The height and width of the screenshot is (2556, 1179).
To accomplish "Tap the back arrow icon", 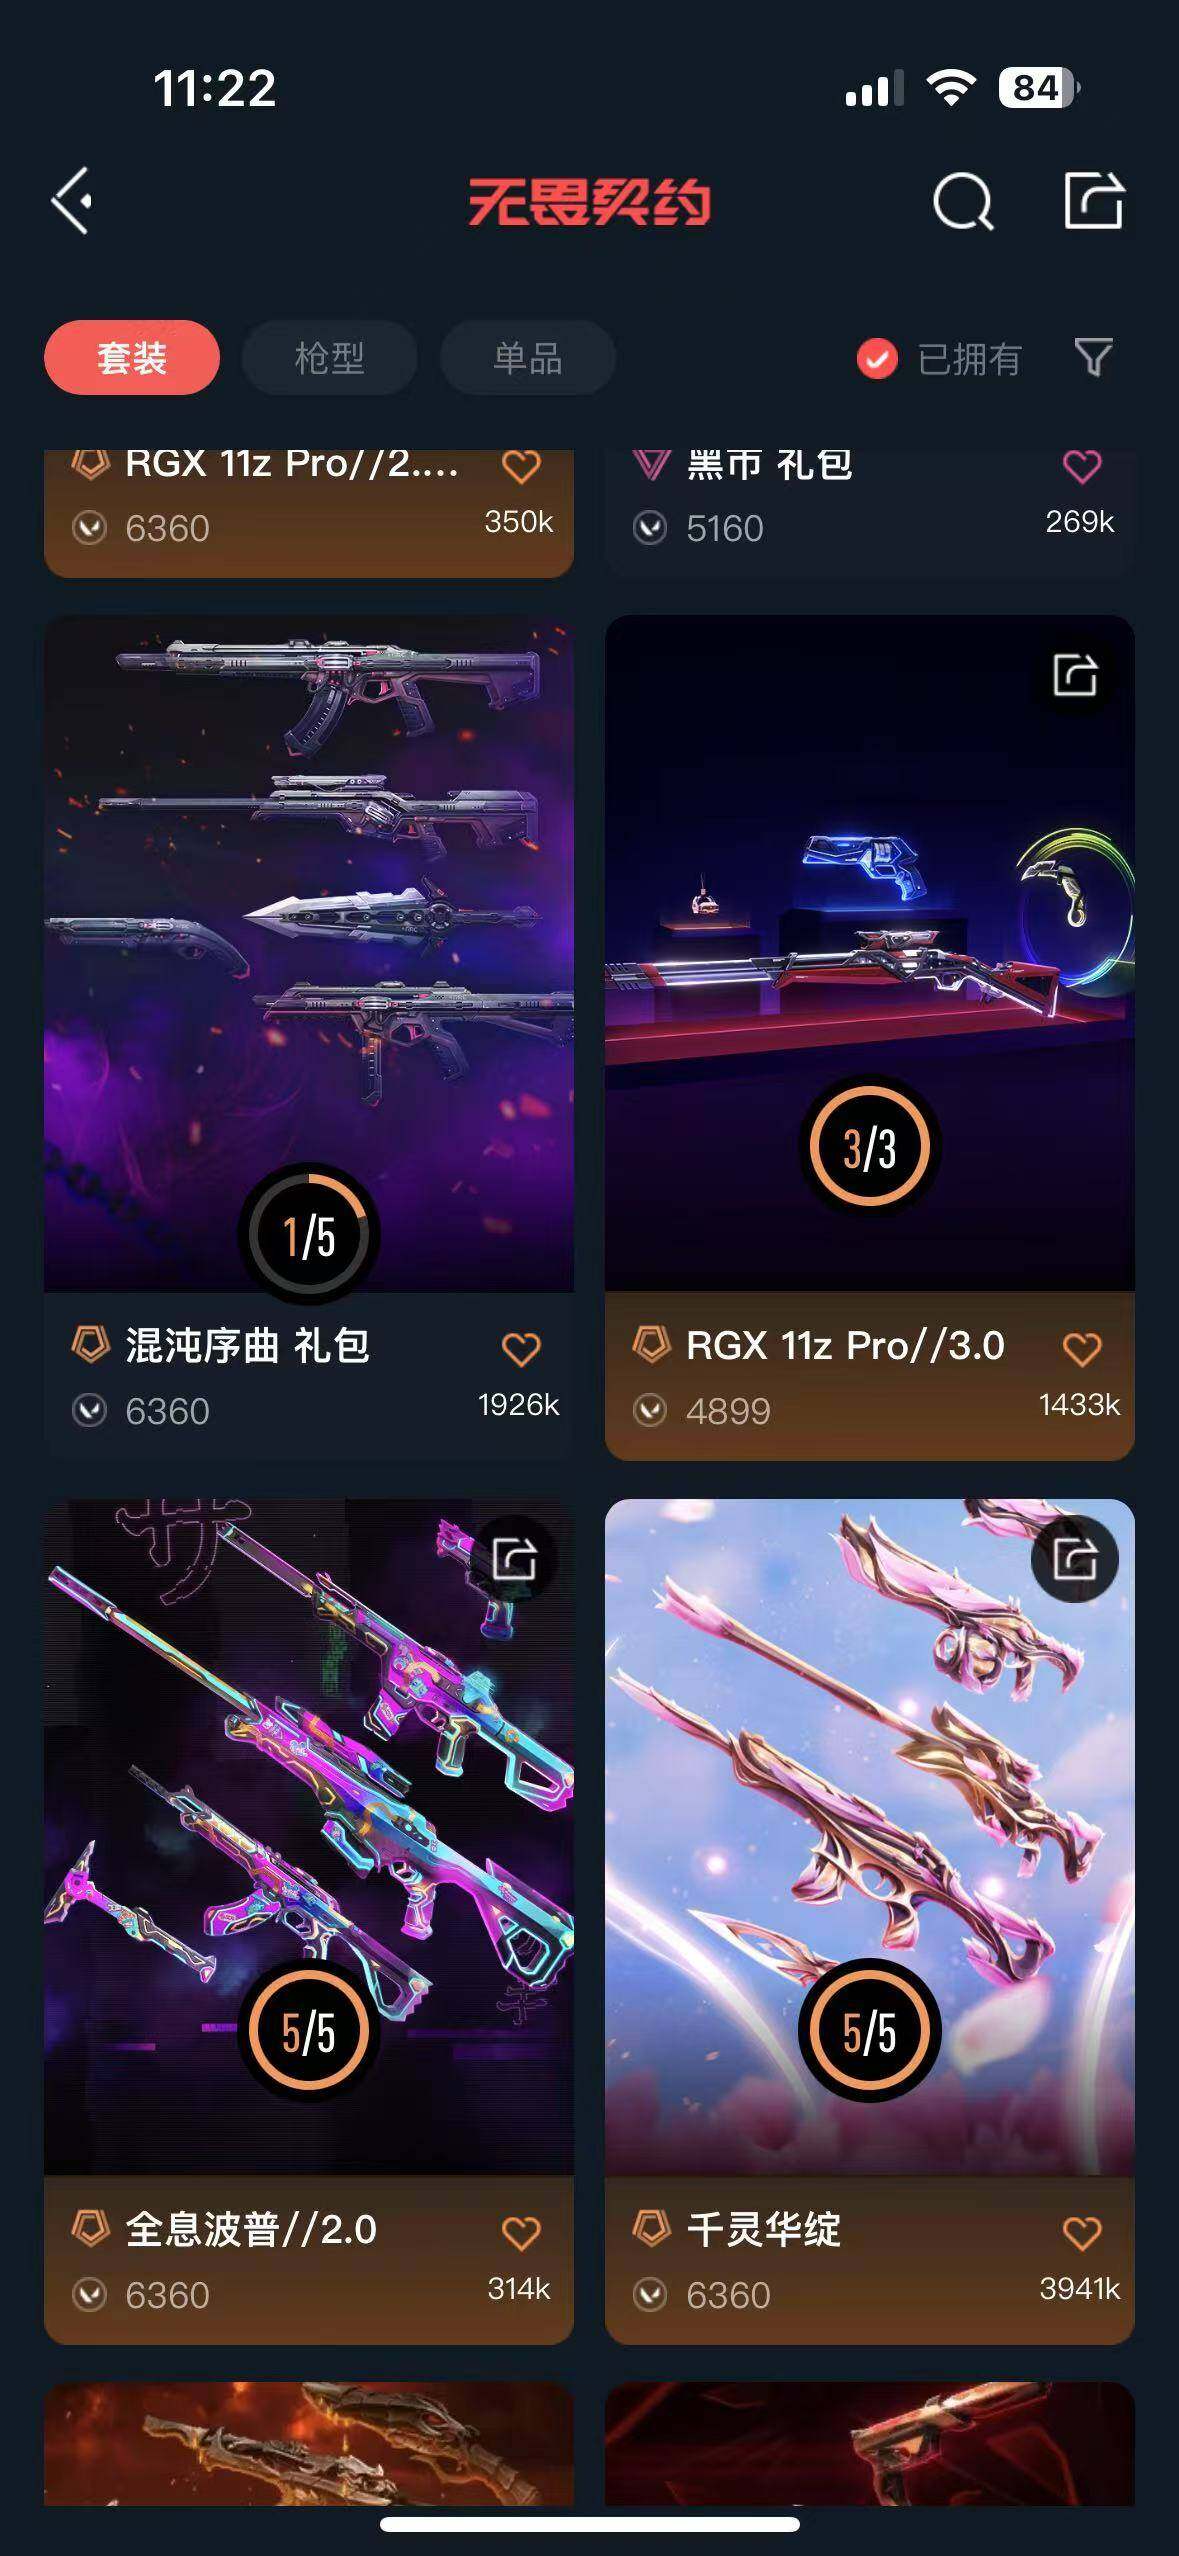I will coord(72,201).
